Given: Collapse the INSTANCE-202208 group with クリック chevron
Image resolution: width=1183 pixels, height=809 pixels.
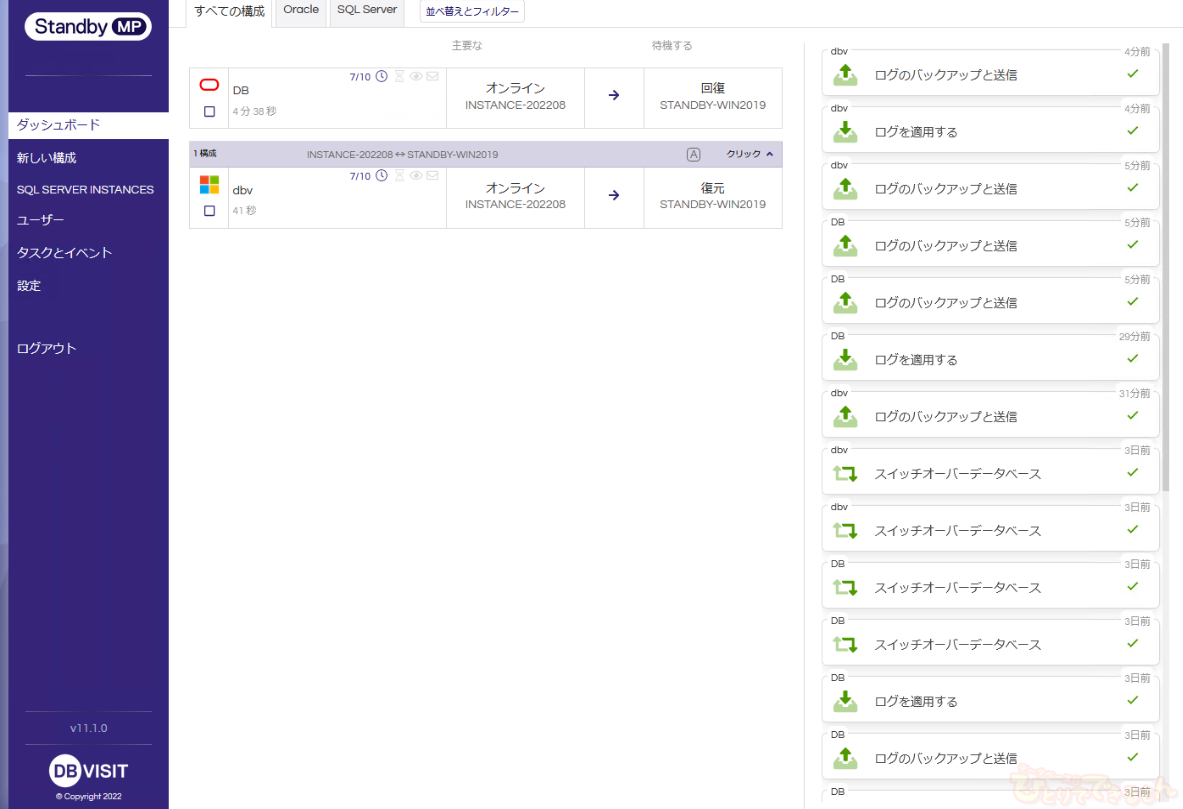Looking at the screenshot, I should tap(750, 154).
